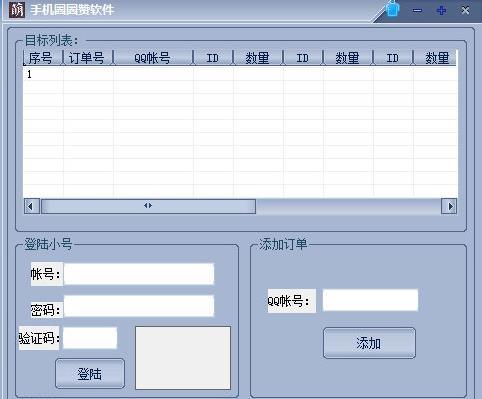Click the app logo icon in title bar
482x399 pixels.
tap(17, 10)
